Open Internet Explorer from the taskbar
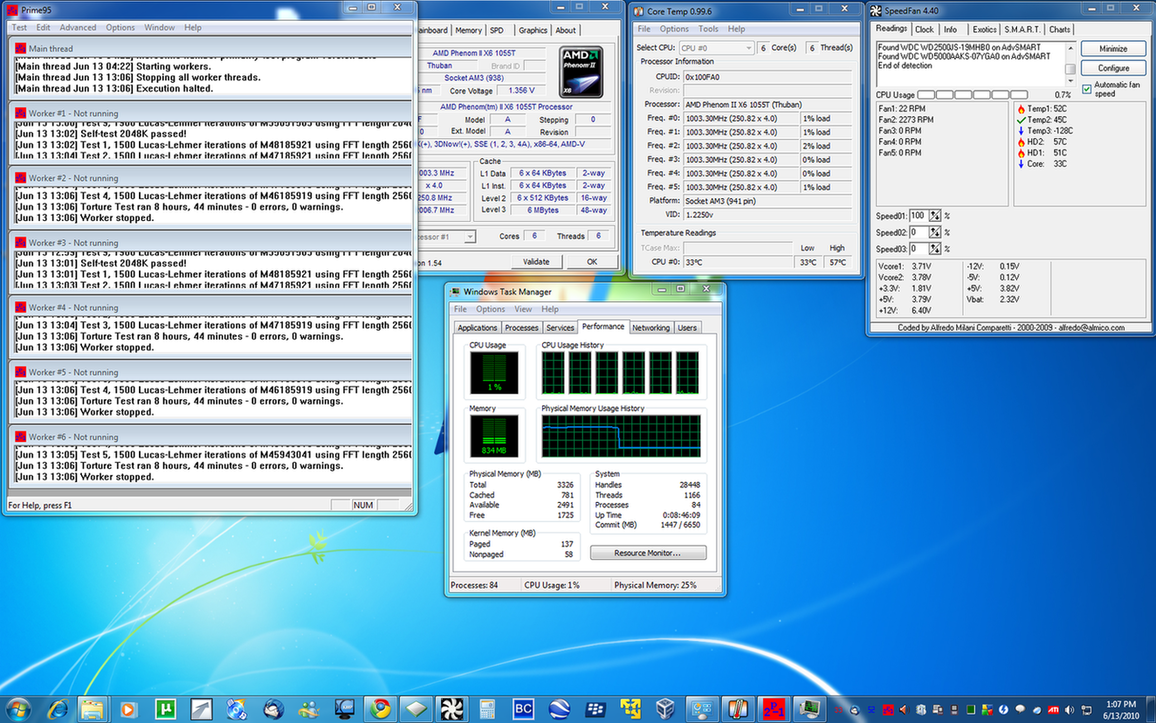The height and width of the screenshot is (723, 1156). tap(56, 709)
